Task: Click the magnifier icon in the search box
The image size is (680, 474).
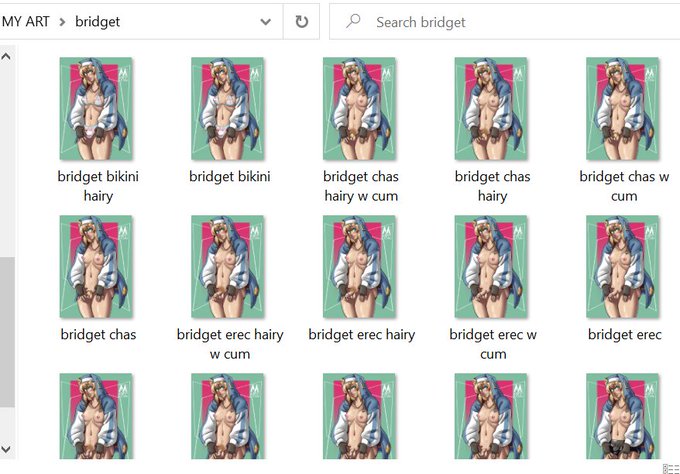Action: click(353, 21)
